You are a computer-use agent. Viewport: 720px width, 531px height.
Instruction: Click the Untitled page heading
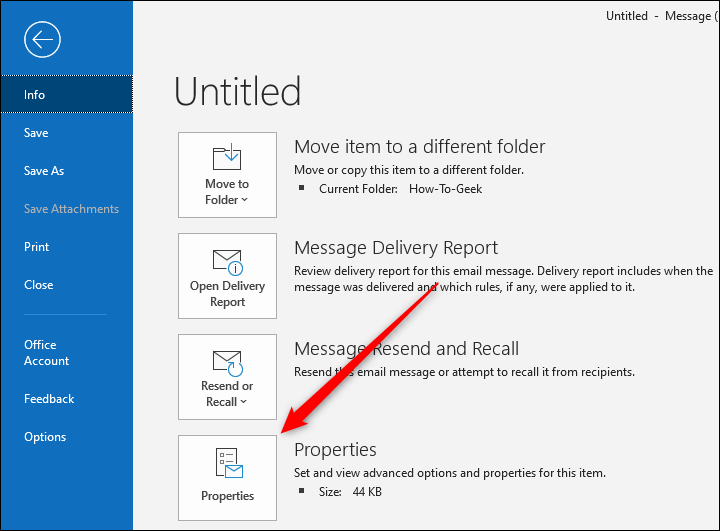tap(237, 92)
